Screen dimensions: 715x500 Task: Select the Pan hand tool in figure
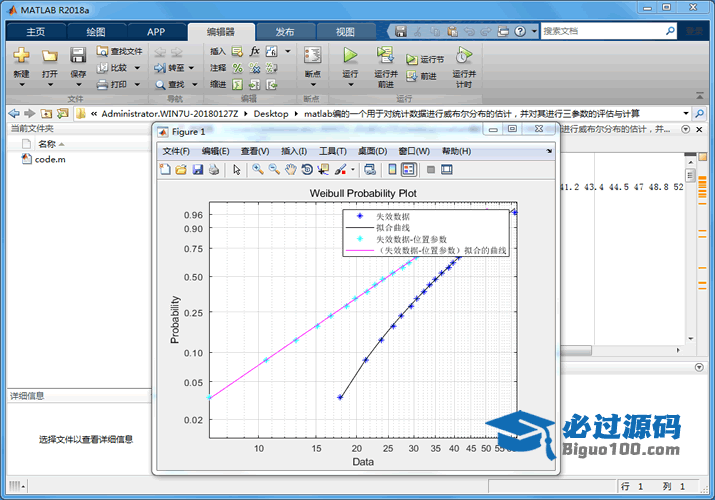[290, 170]
